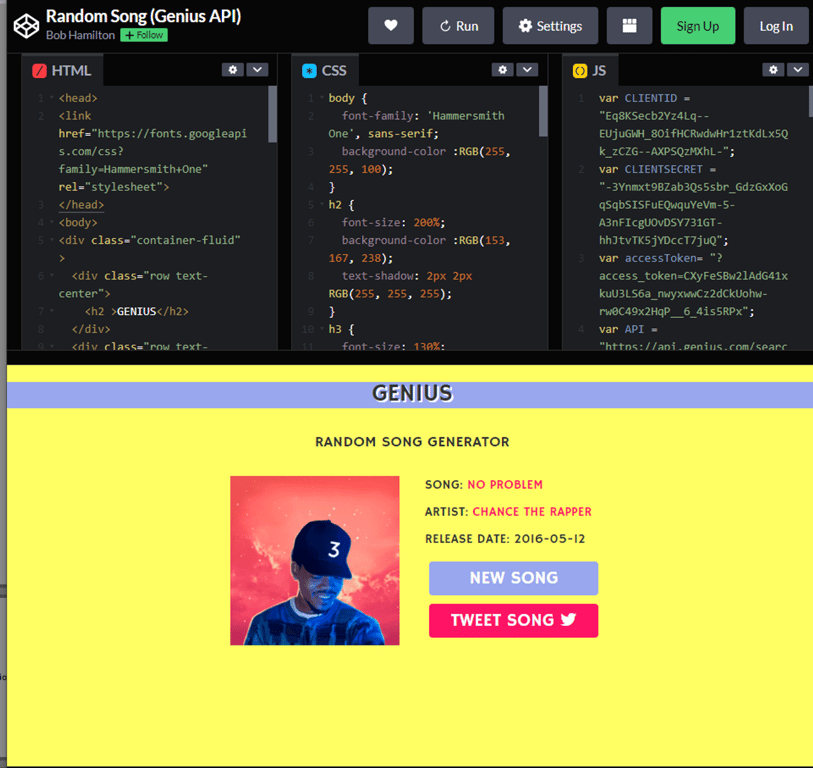Click the font-size: 200% CSS line
This screenshot has height=768, width=813.
pos(393,222)
